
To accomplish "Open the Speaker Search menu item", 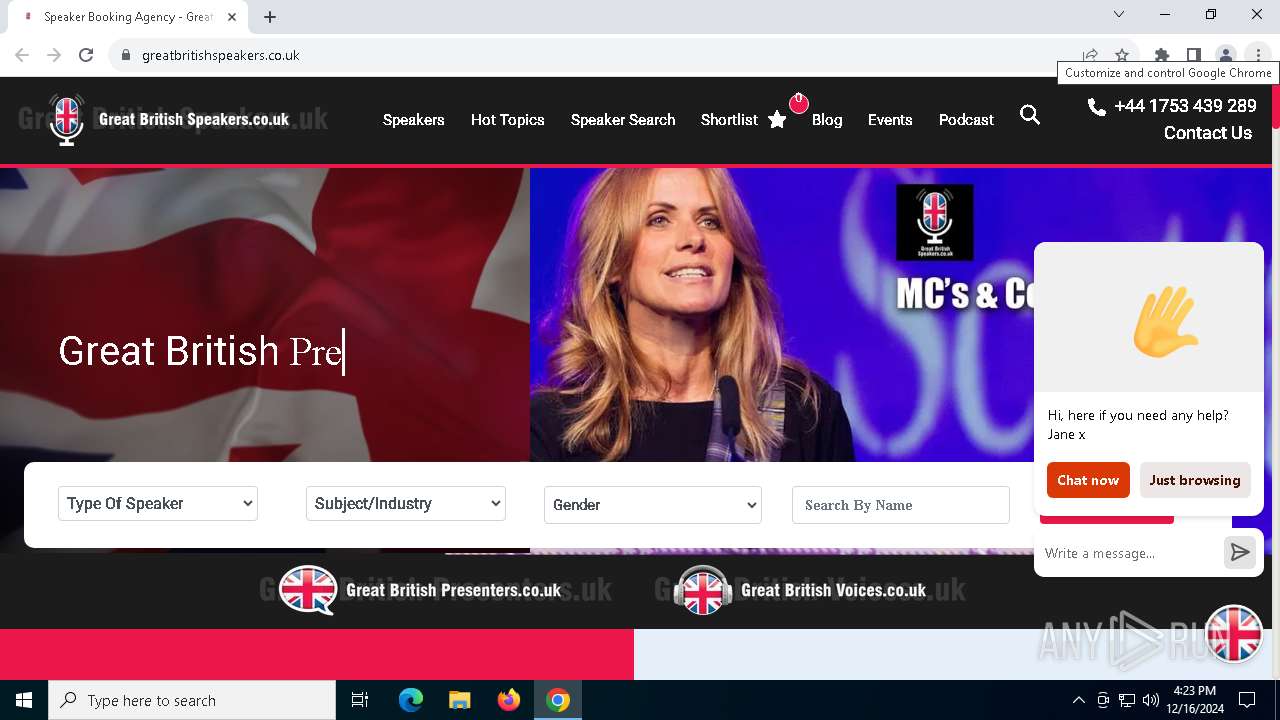I will (x=623, y=120).
